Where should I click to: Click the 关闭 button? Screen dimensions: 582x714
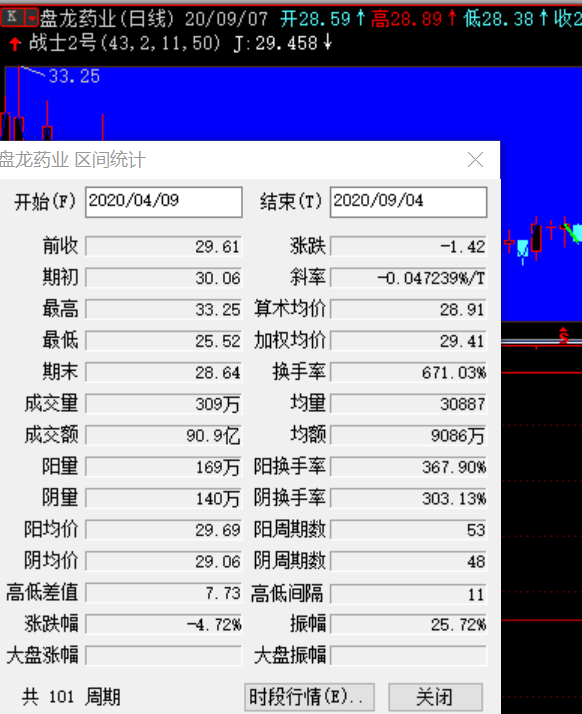point(435,697)
